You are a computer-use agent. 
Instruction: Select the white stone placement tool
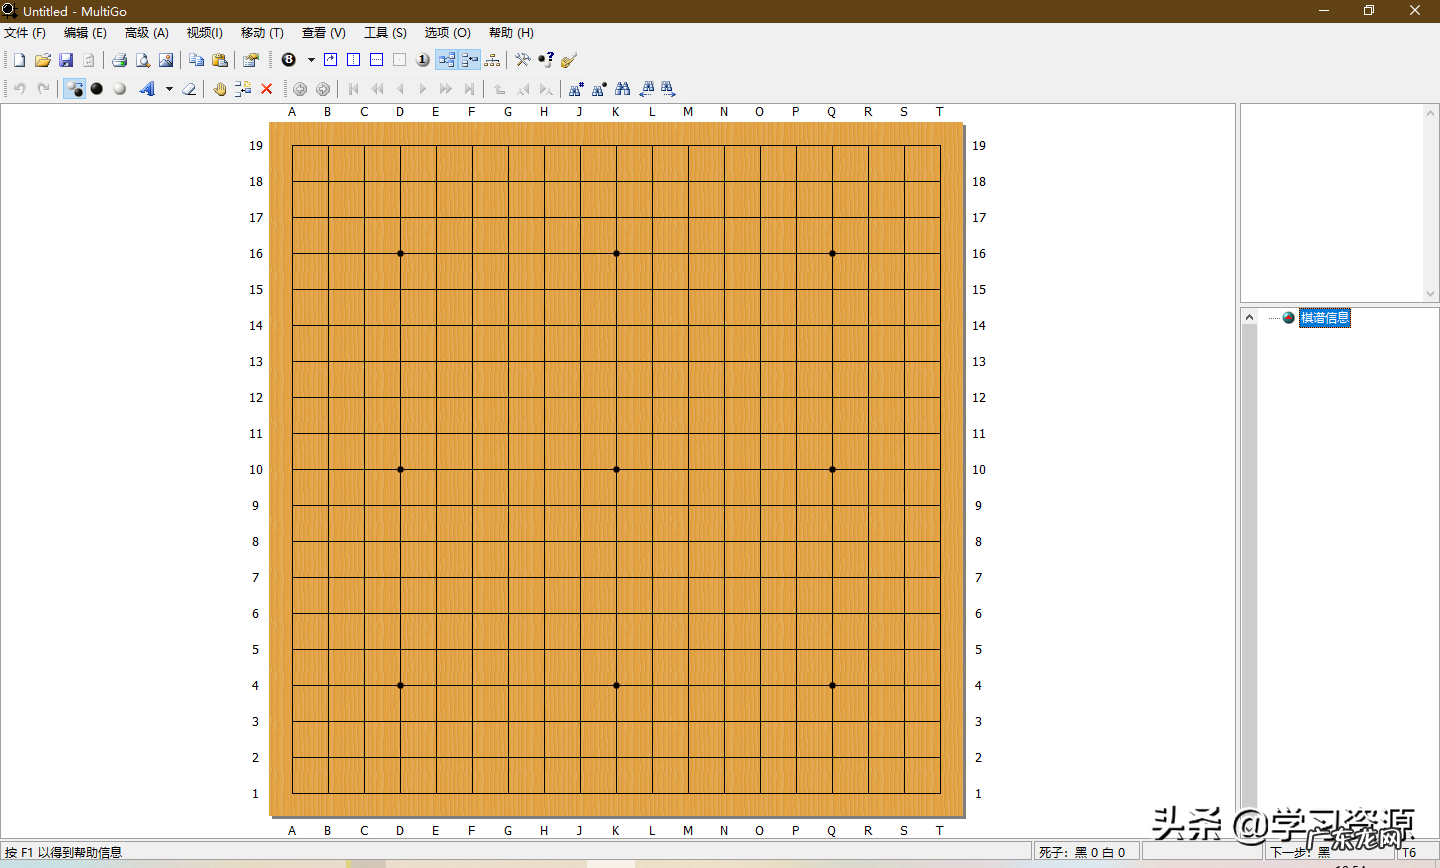click(120, 89)
